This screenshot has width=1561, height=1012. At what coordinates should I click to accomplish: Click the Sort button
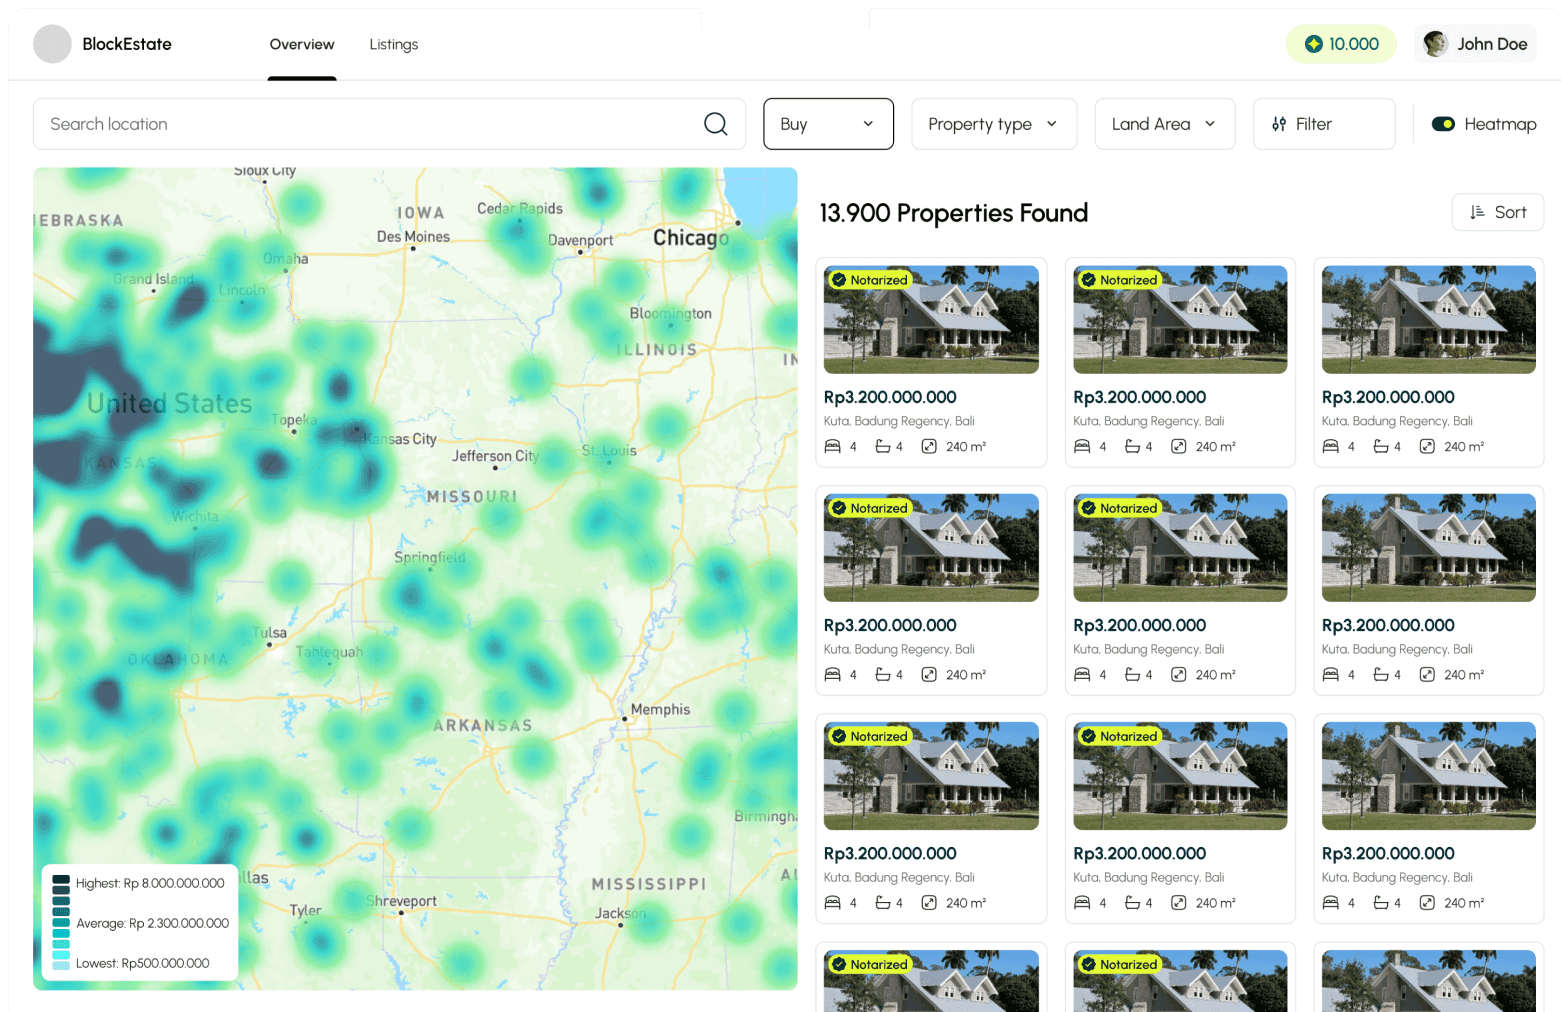[1498, 212]
